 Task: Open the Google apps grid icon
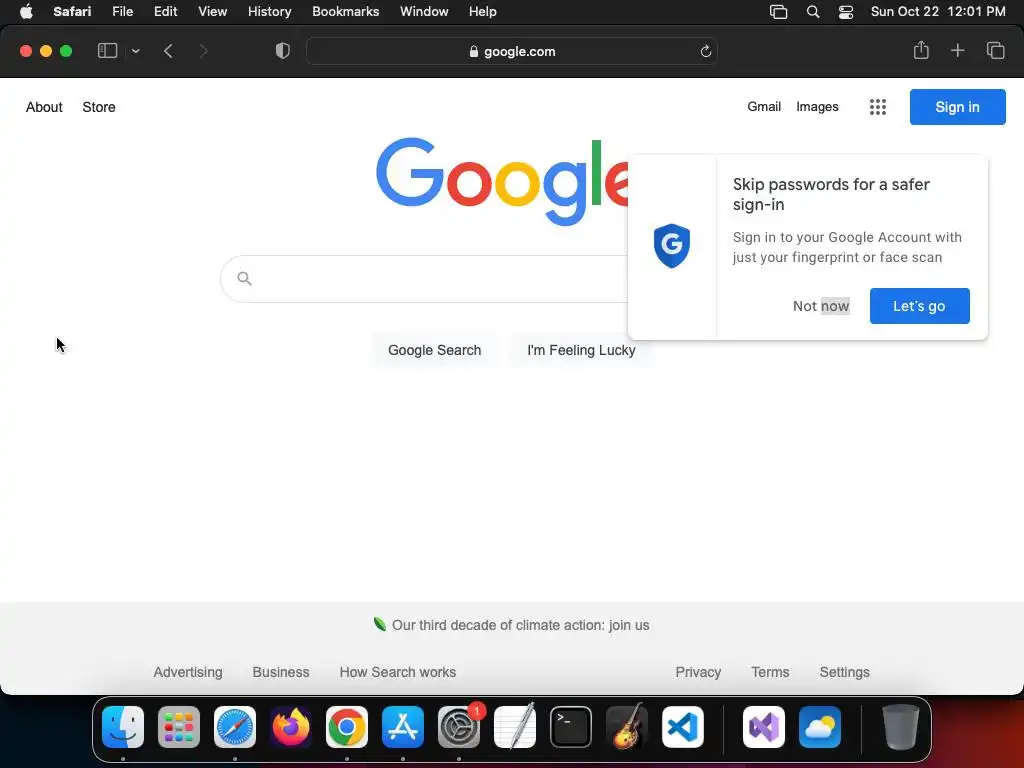(x=878, y=107)
